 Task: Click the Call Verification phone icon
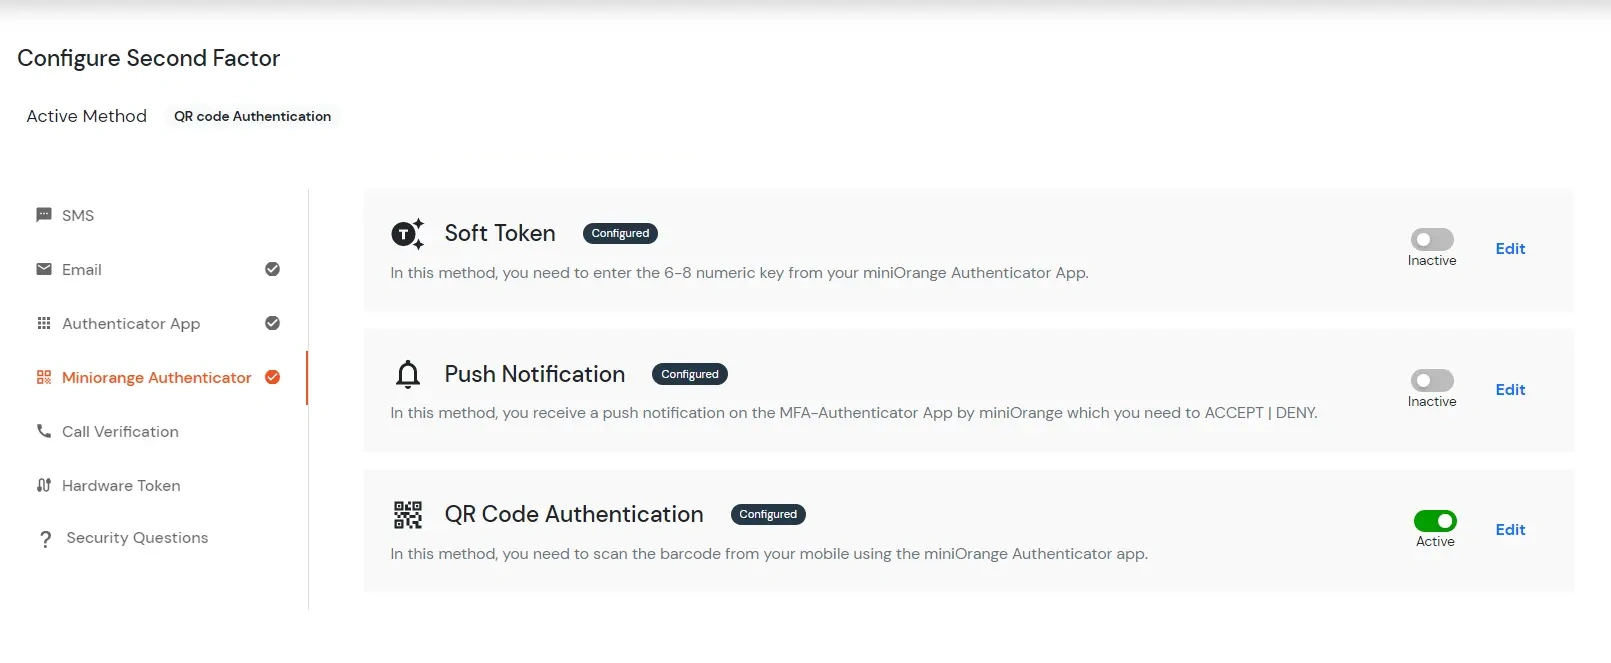pos(44,431)
